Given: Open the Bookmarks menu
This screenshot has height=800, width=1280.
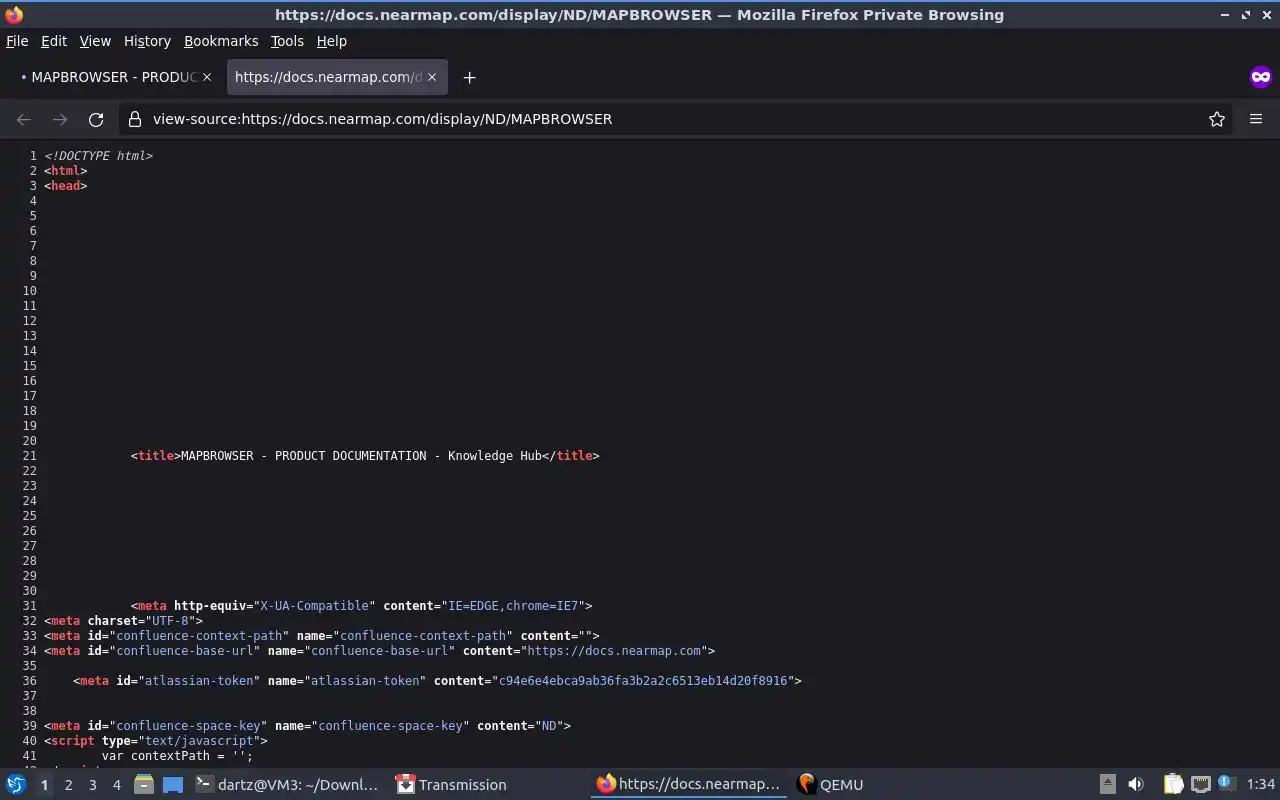Looking at the screenshot, I should [x=221, y=41].
